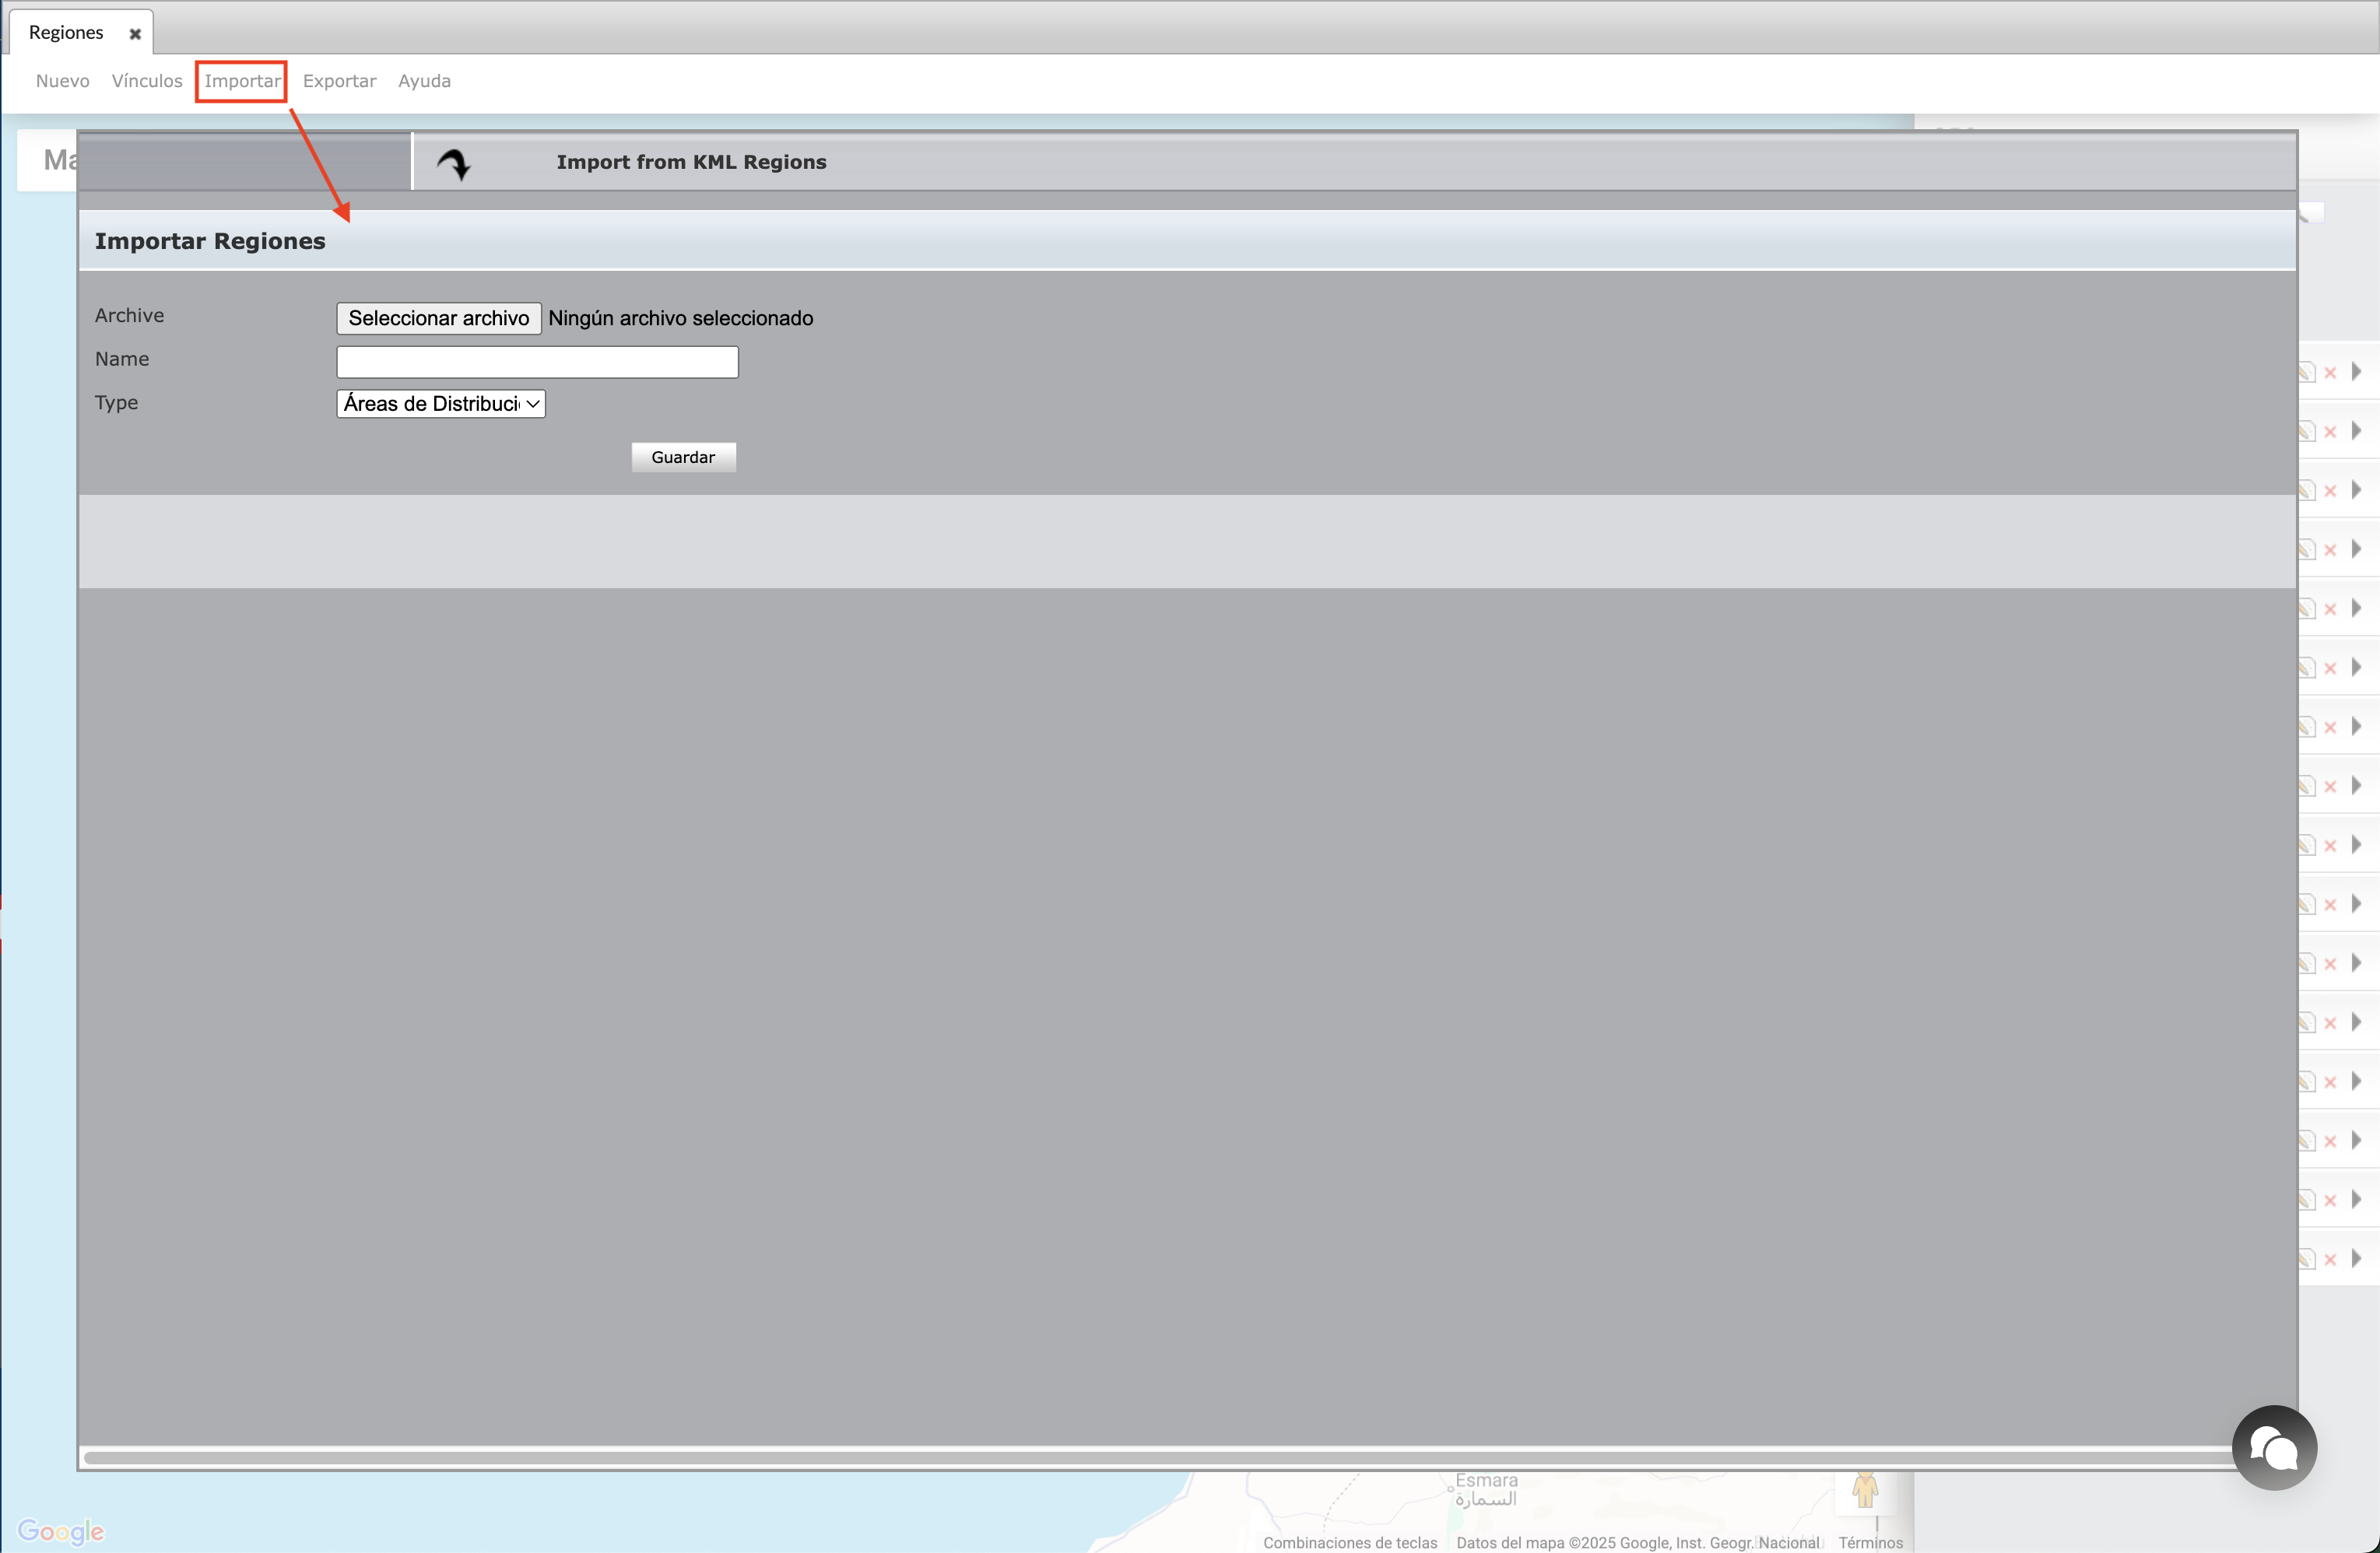Click the Guardar button

[683, 457]
